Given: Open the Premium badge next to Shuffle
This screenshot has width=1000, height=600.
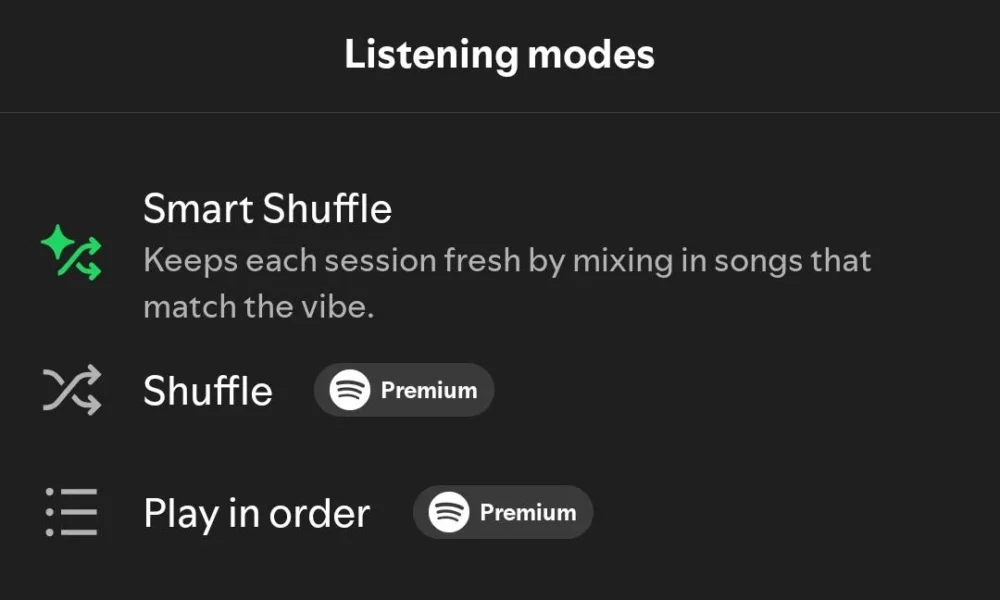Looking at the screenshot, I should coord(404,390).
